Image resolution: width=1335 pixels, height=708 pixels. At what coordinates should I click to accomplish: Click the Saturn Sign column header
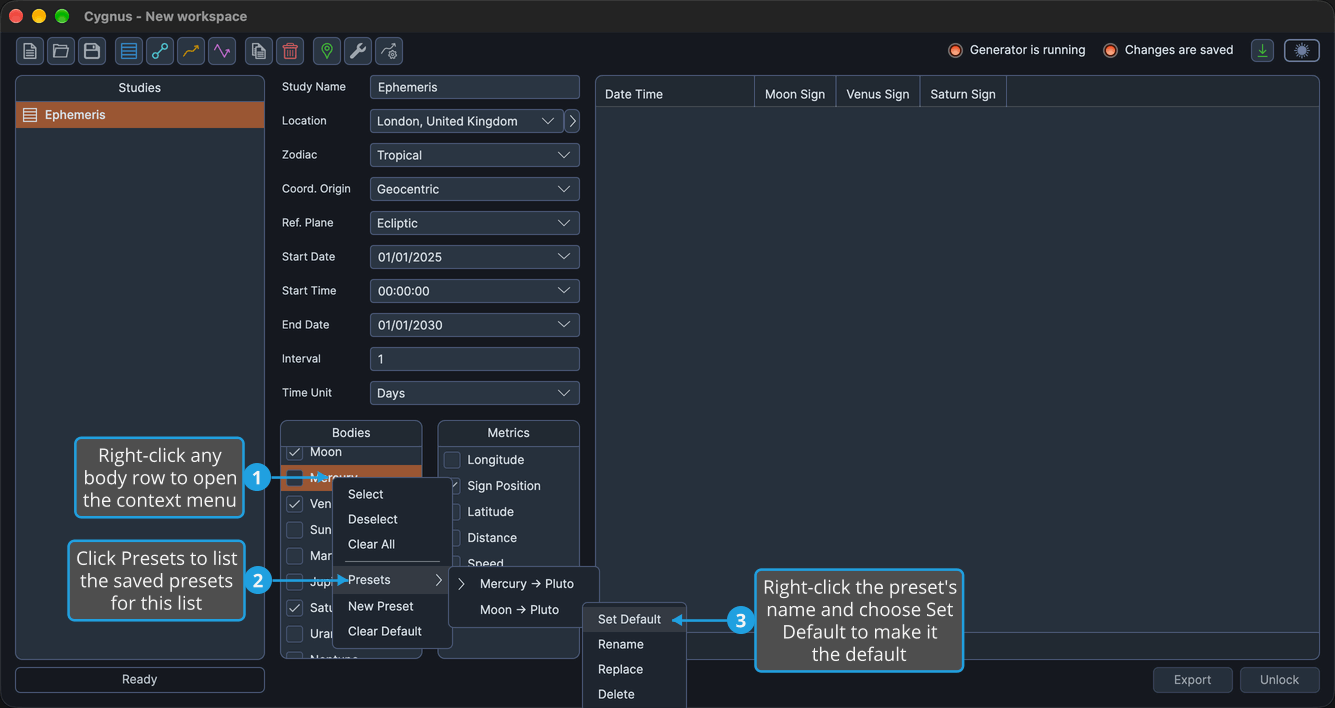(x=963, y=94)
